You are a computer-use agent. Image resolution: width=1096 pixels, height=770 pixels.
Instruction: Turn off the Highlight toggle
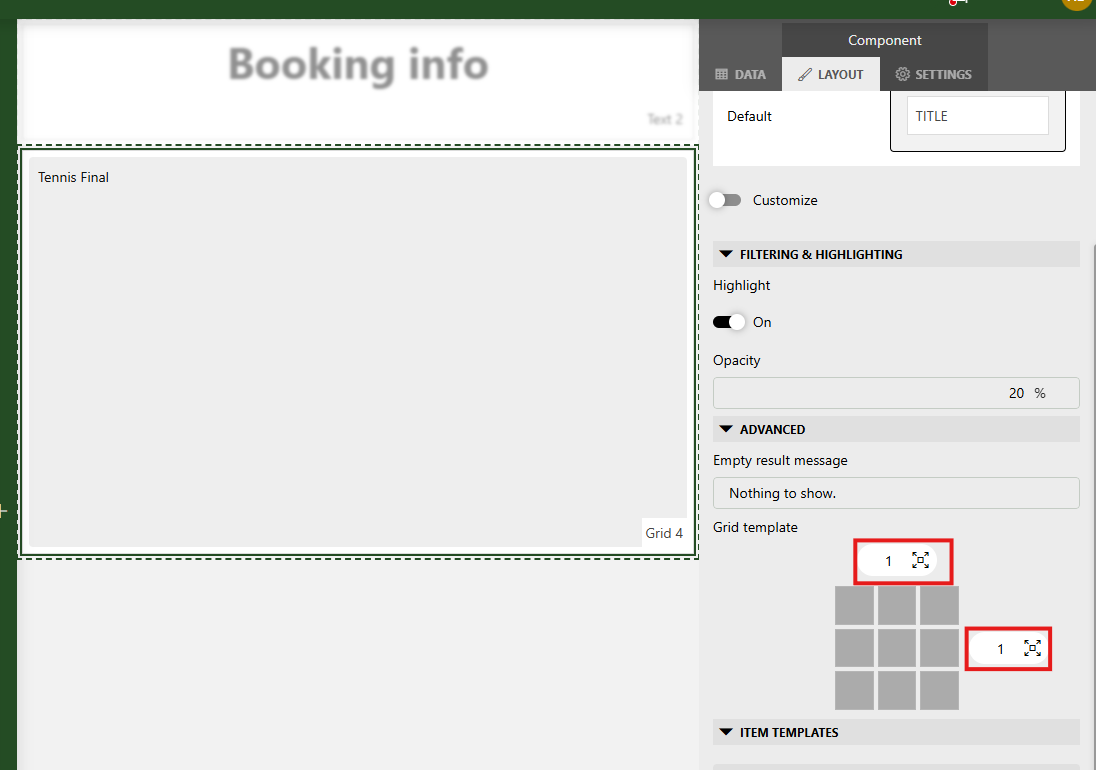(728, 321)
